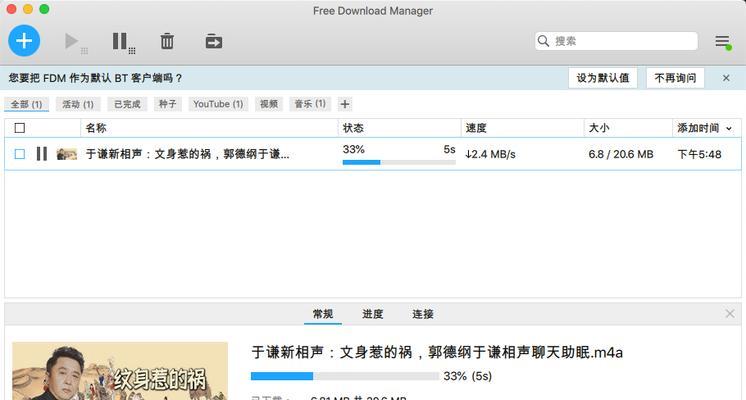This screenshot has height=400, width=746.
Task: Tick the select-all header checkbox
Action: coord(20,128)
